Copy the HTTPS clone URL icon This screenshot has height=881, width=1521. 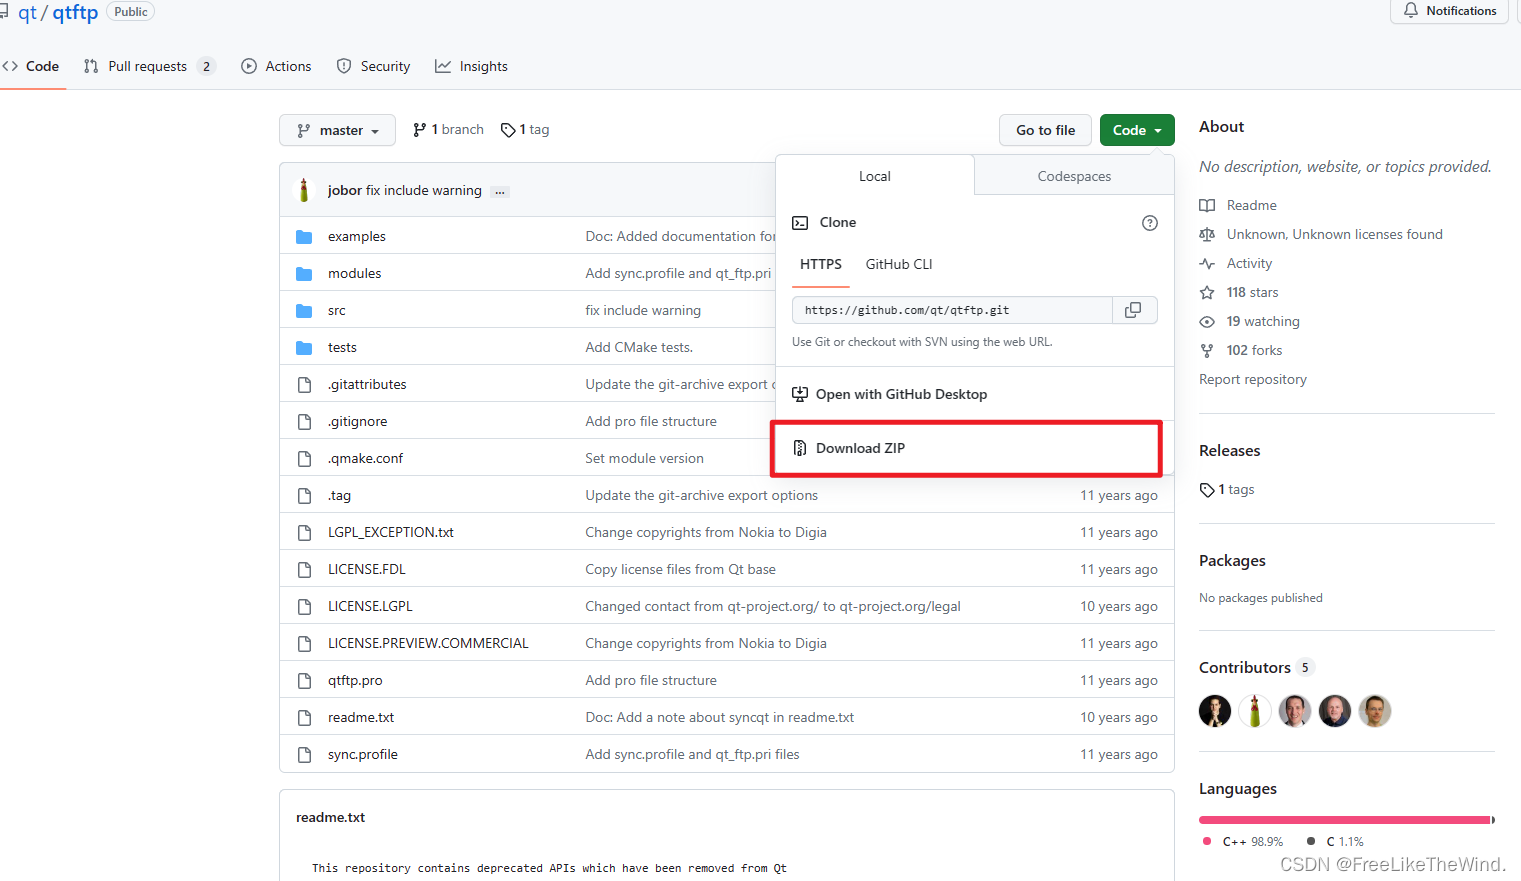point(1133,310)
